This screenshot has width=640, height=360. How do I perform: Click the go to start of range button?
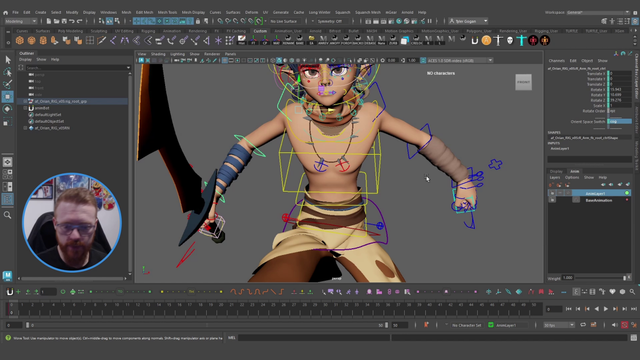point(569,309)
